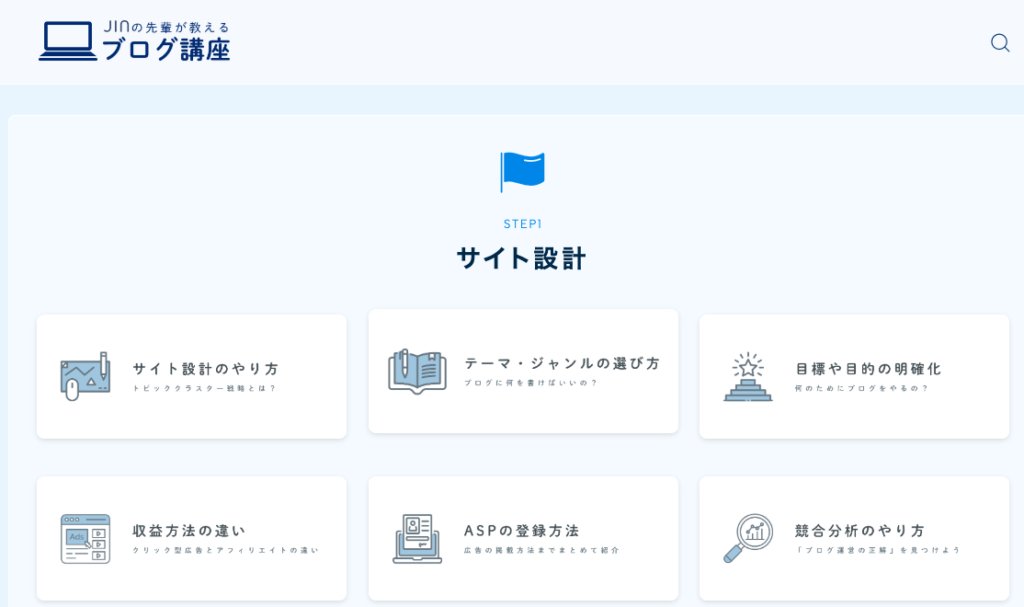Go to 目標や目的の明確化 page

click(868, 368)
